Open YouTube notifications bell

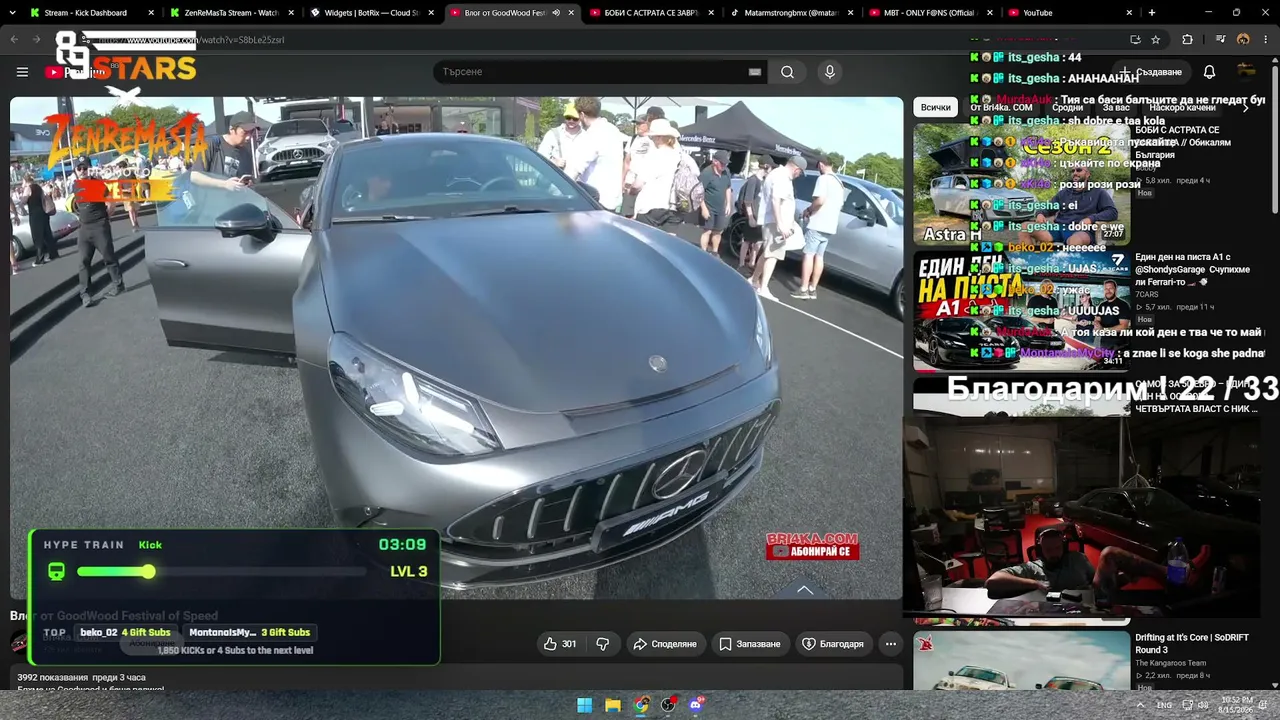coord(1209,72)
